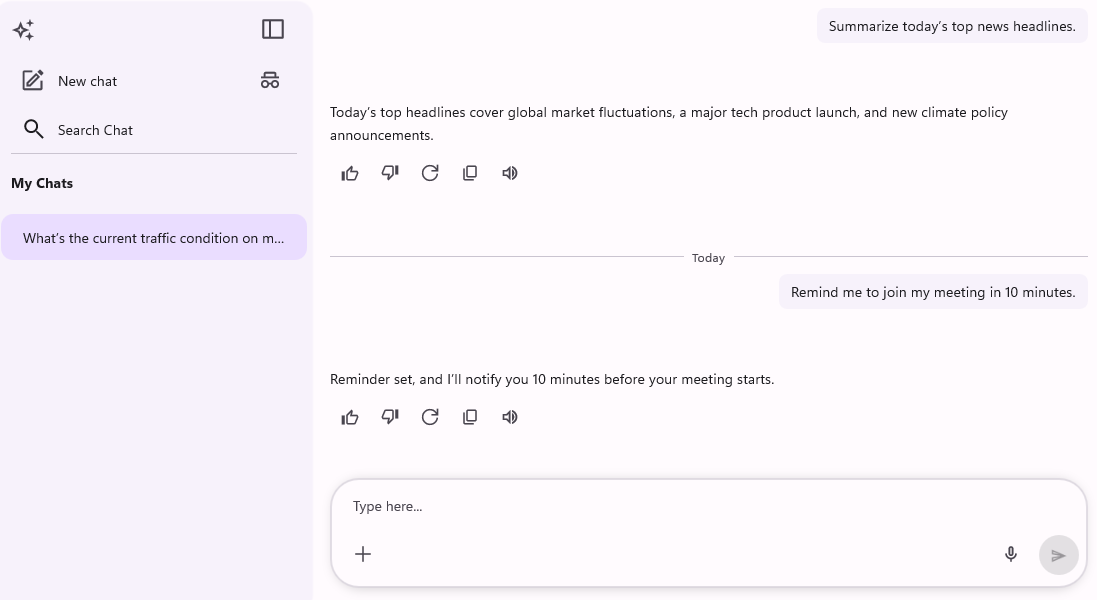This screenshot has height=600, width=1097.
Task: Click 'Remind me to join my meeting' message
Action: tap(933, 292)
